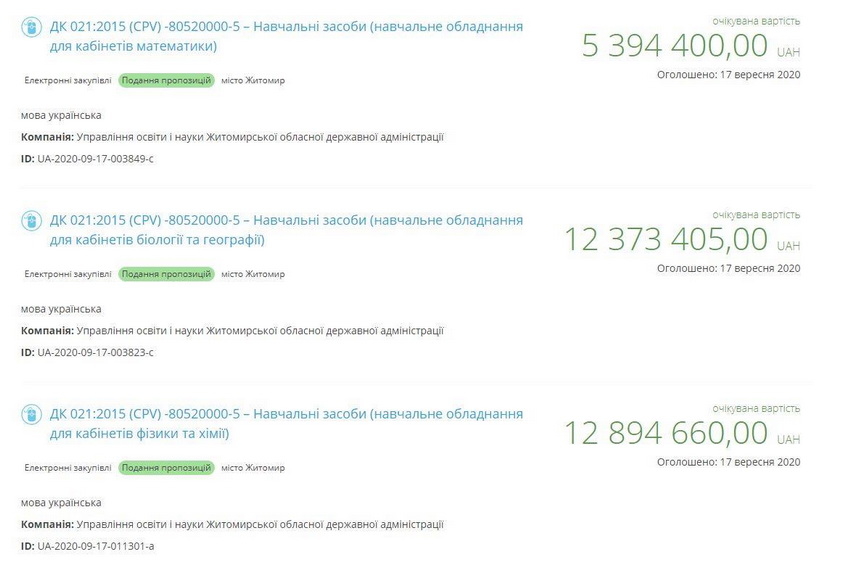Click 'мова українська' under the physics tender
This screenshot has width=850, height=569.
pos(61,503)
